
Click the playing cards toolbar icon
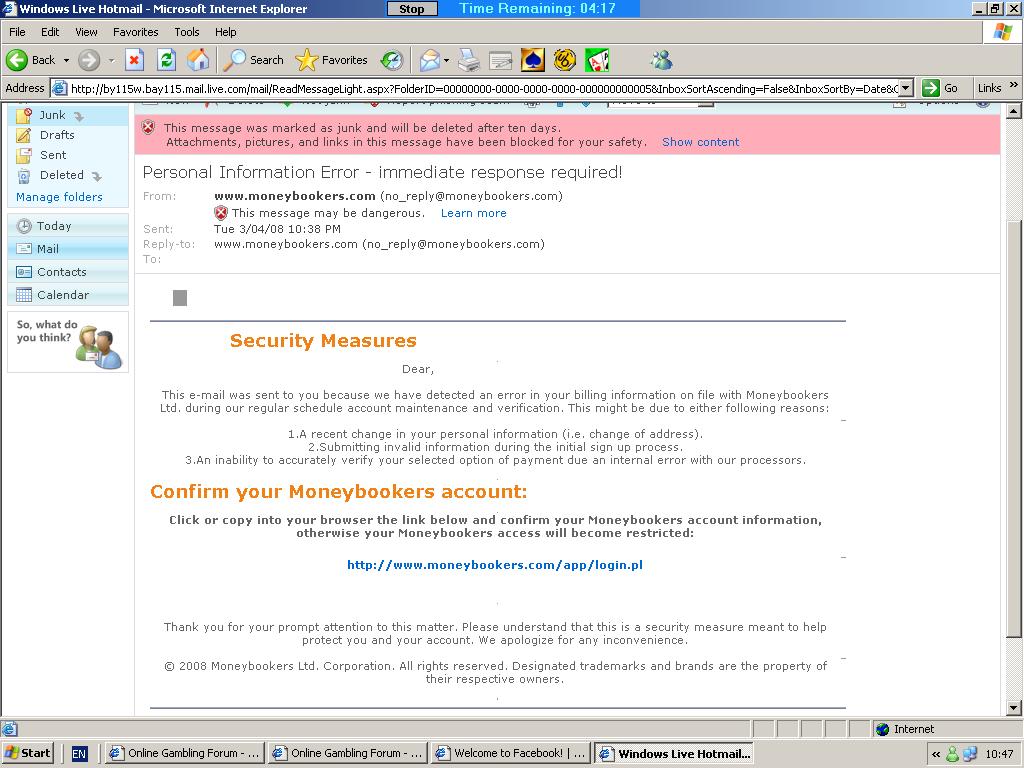pyautogui.click(x=597, y=60)
